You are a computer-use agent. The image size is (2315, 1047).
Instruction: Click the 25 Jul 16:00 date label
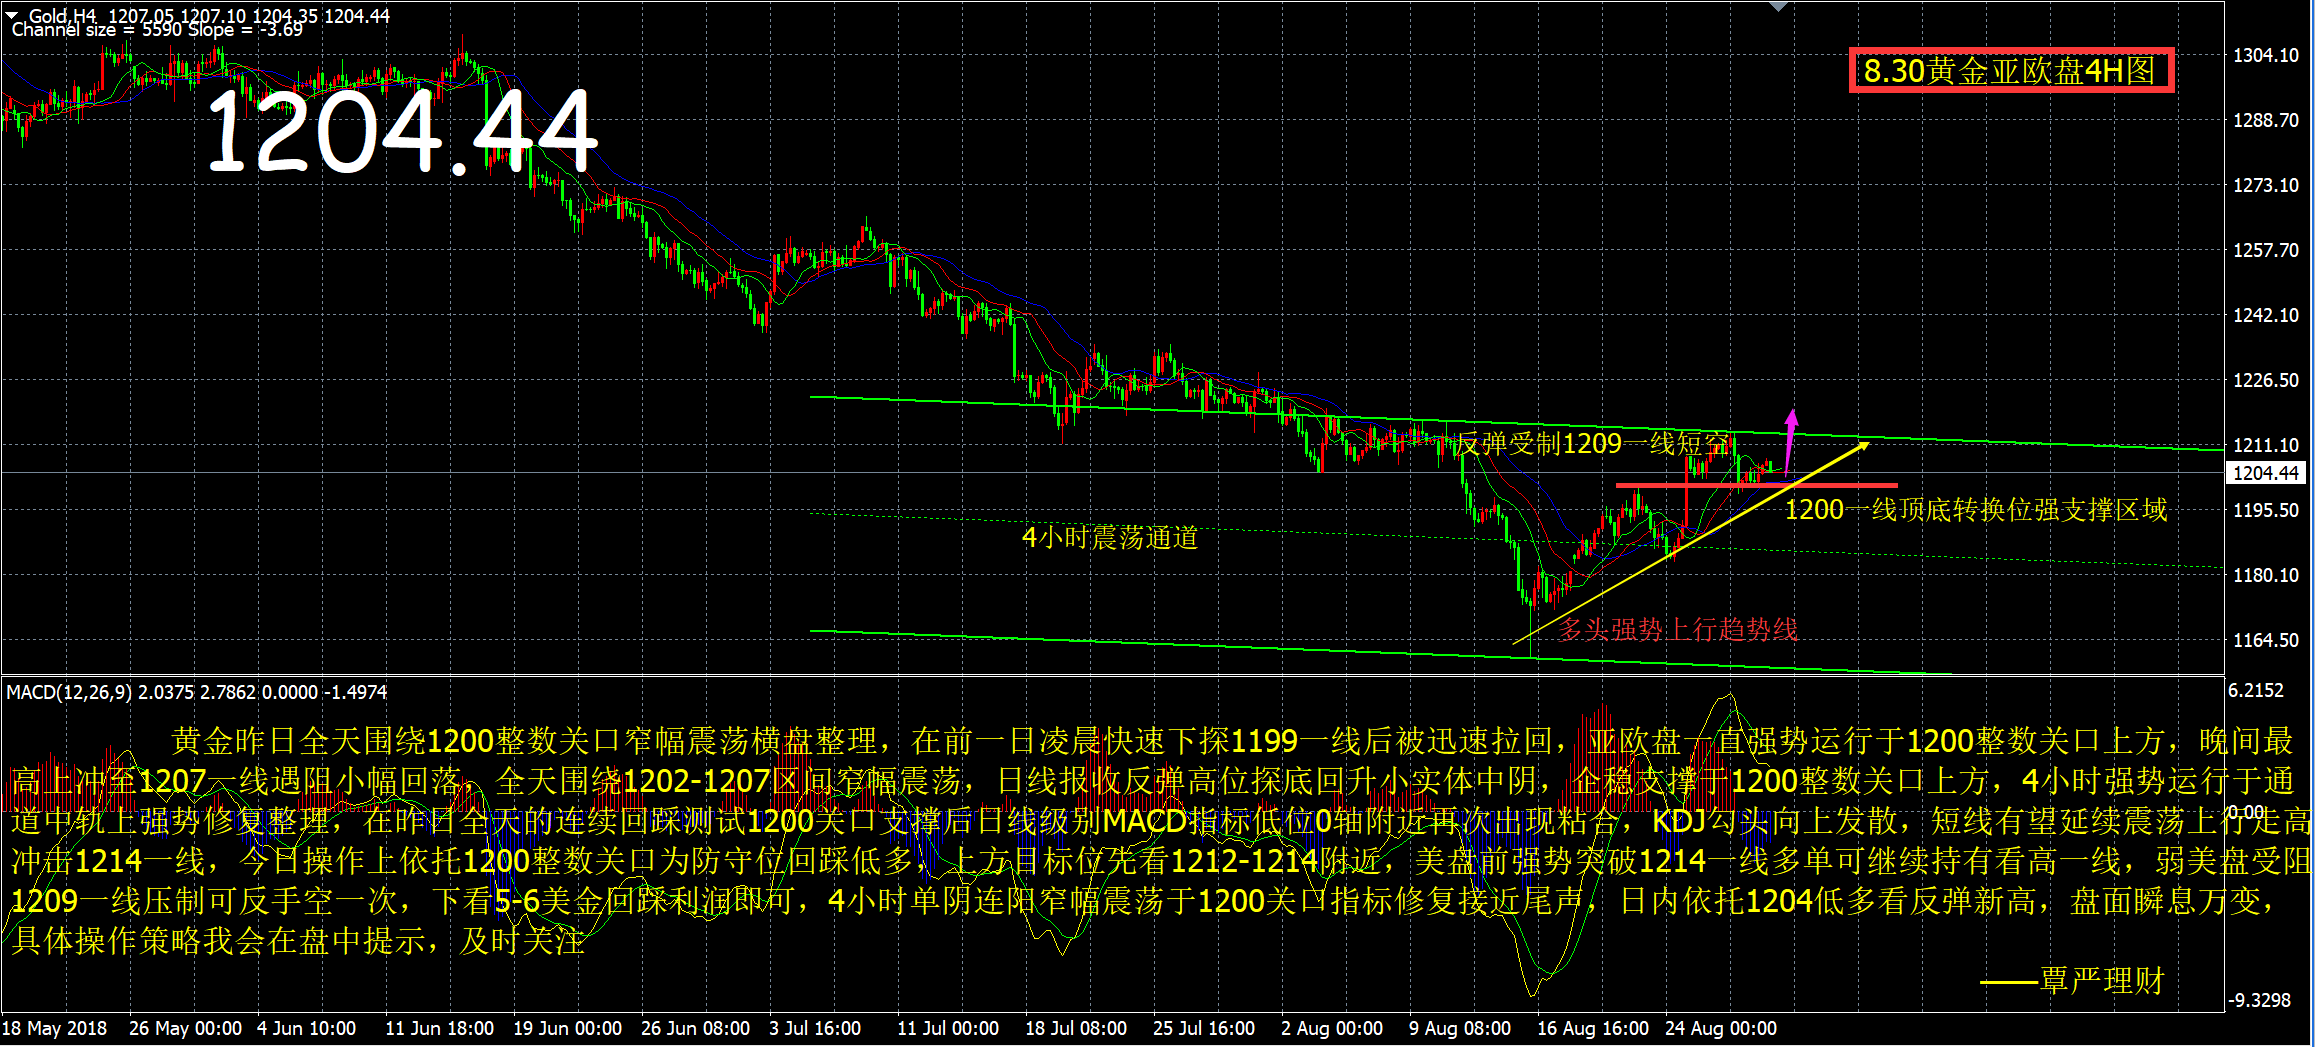[x=1204, y=1029]
